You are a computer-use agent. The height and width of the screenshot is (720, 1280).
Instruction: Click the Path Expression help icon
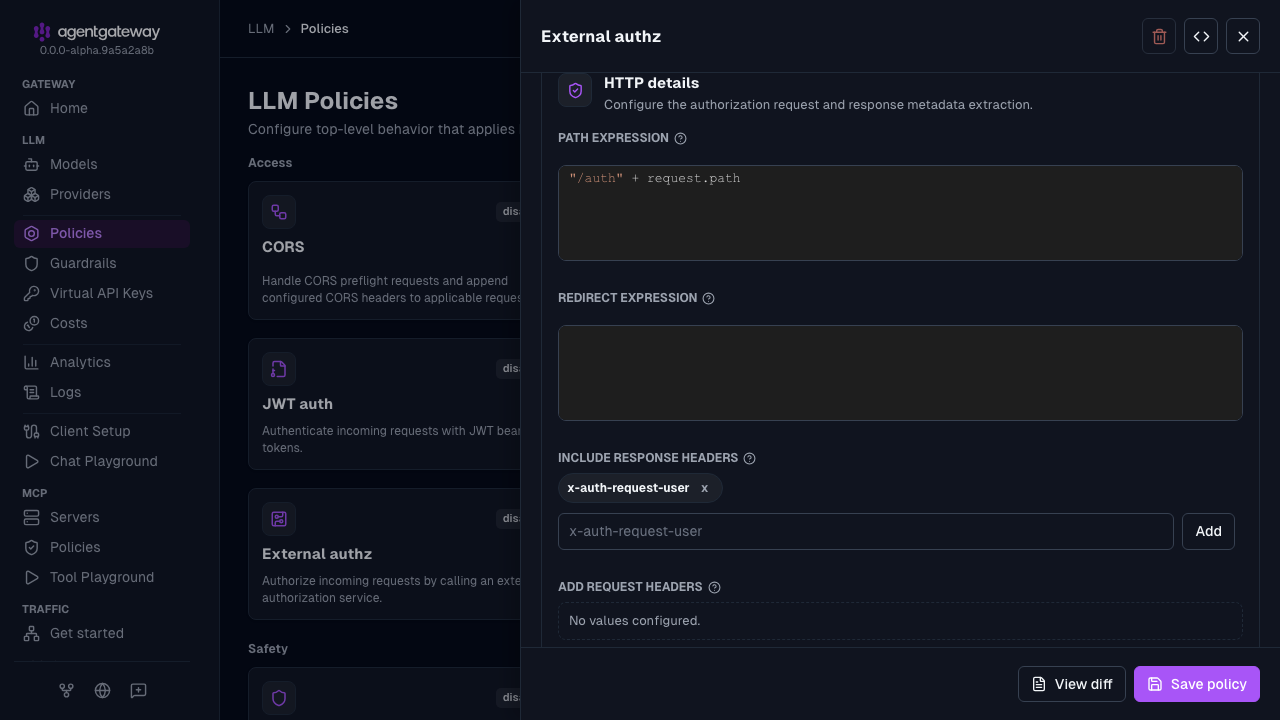[681, 138]
